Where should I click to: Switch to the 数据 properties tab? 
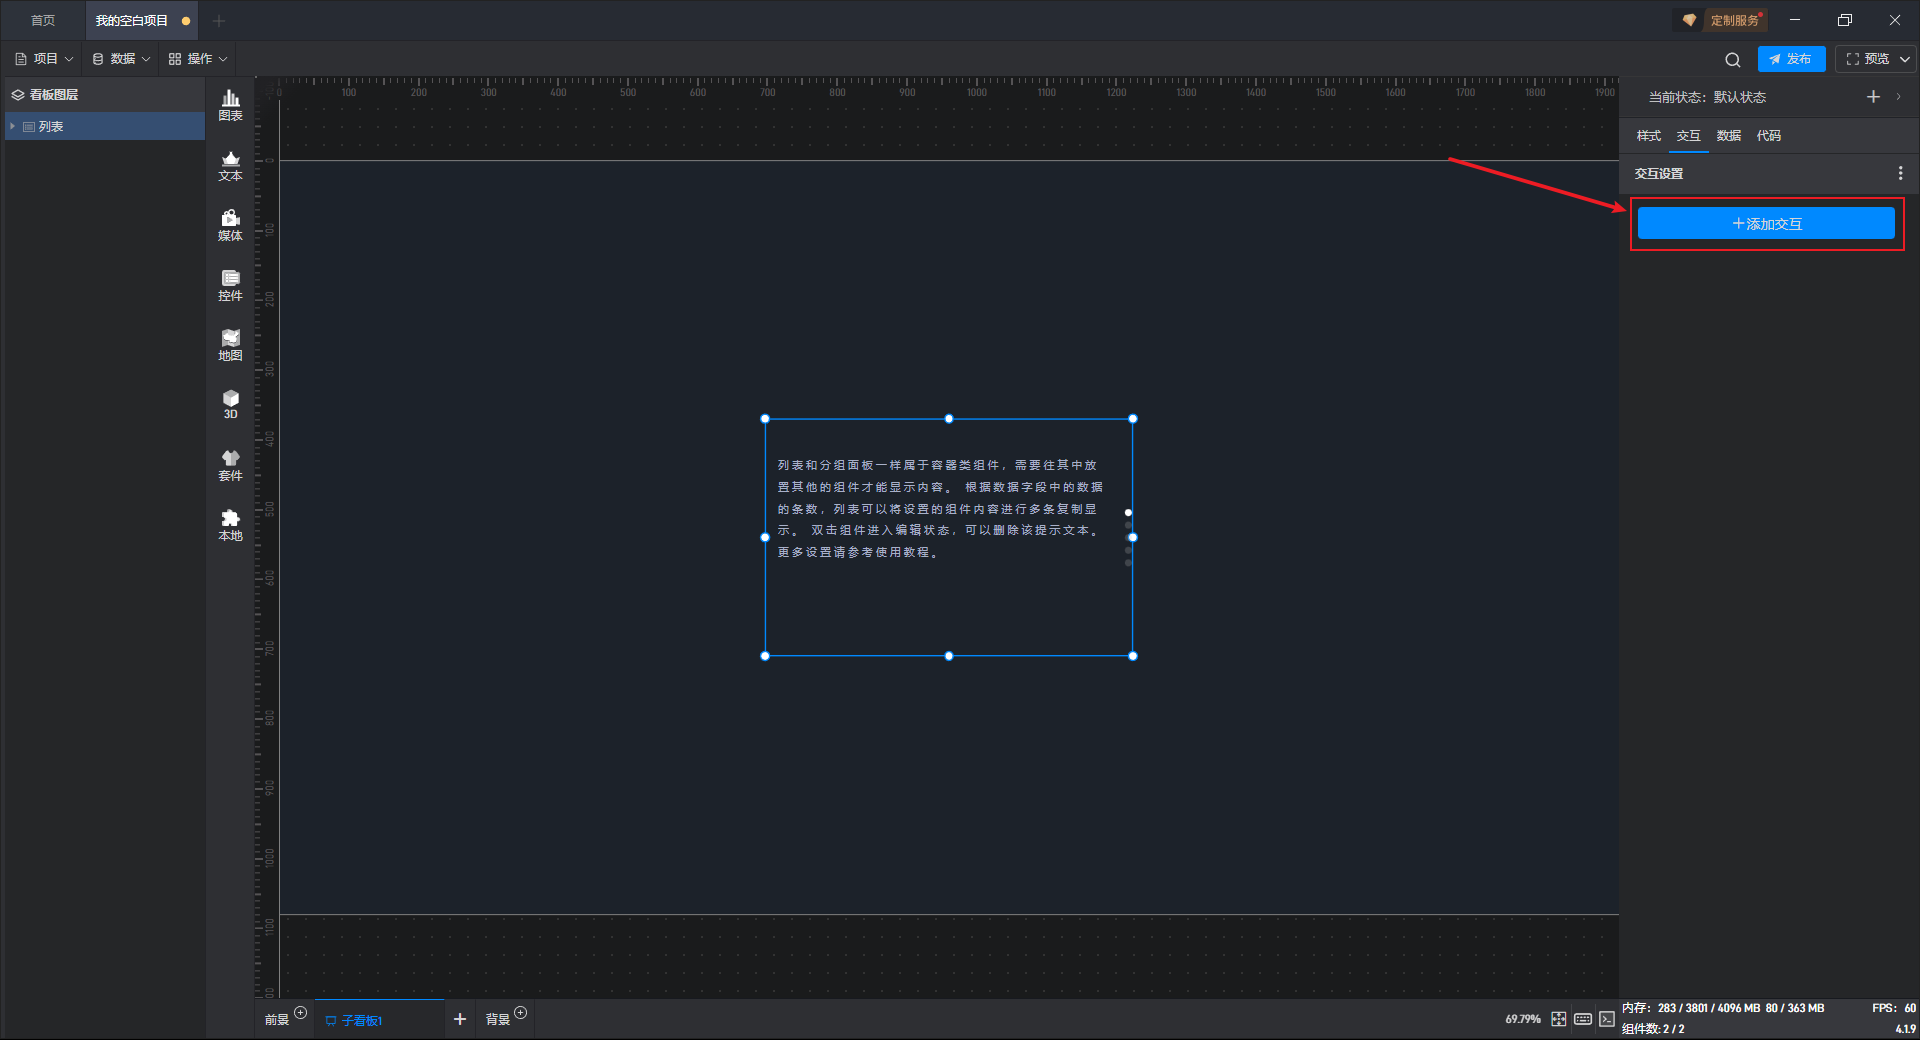1729,136
